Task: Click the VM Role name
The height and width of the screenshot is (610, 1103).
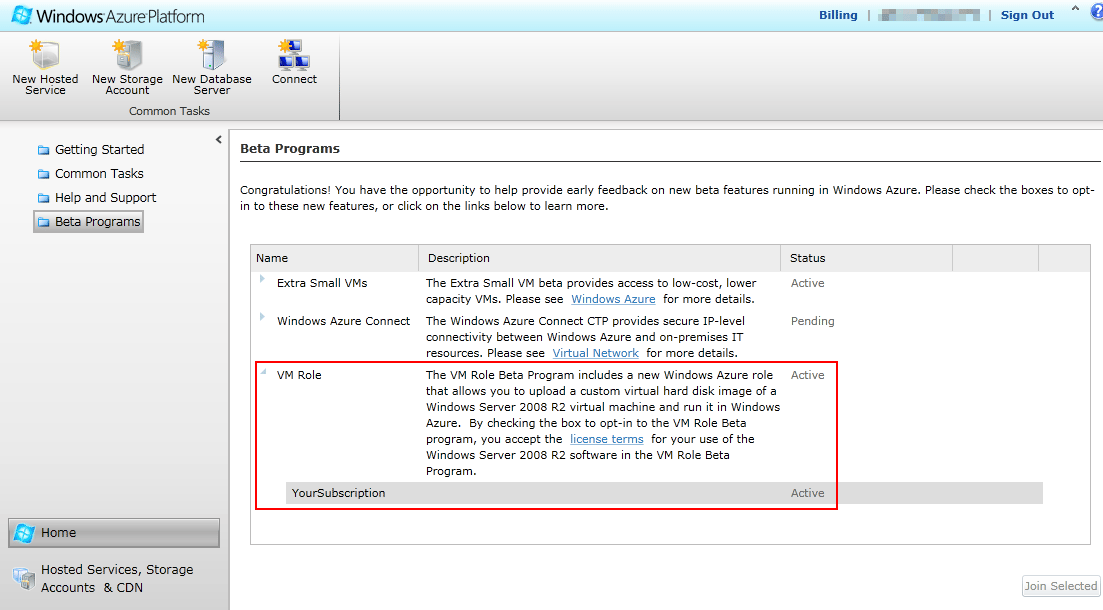Action: click(299, 375)
